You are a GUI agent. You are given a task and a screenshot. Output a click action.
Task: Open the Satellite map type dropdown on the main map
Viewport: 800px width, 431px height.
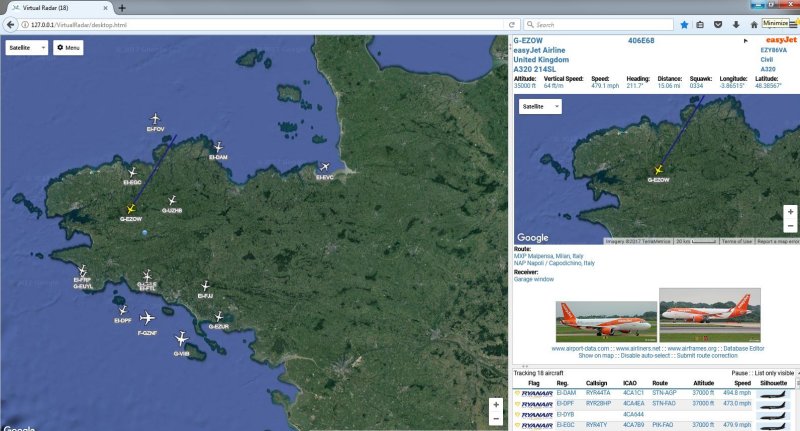pyautogui.click(x=27, y=47)
